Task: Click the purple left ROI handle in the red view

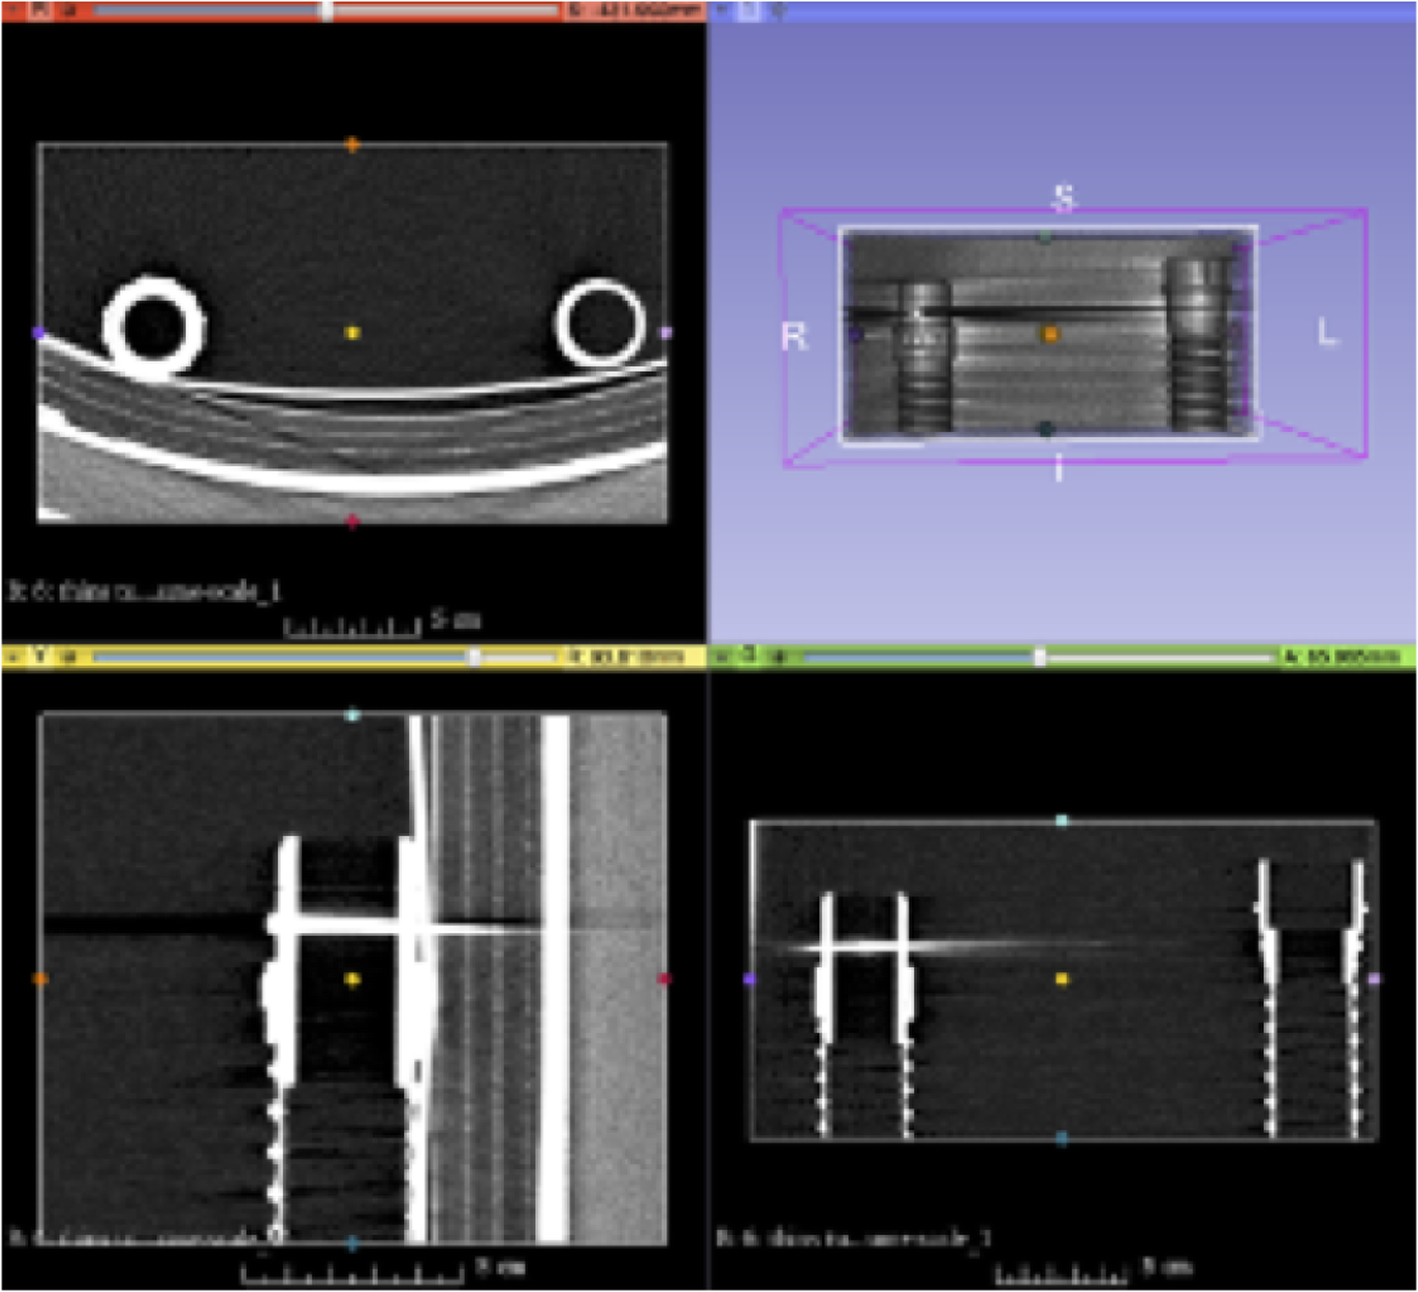Action: pyautogui.click(x=39, y=332)
